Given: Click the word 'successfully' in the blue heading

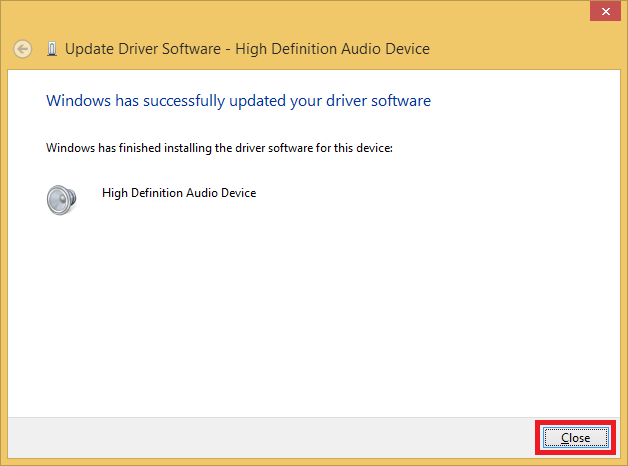Looking at the screenshot, I should [184, 101].
